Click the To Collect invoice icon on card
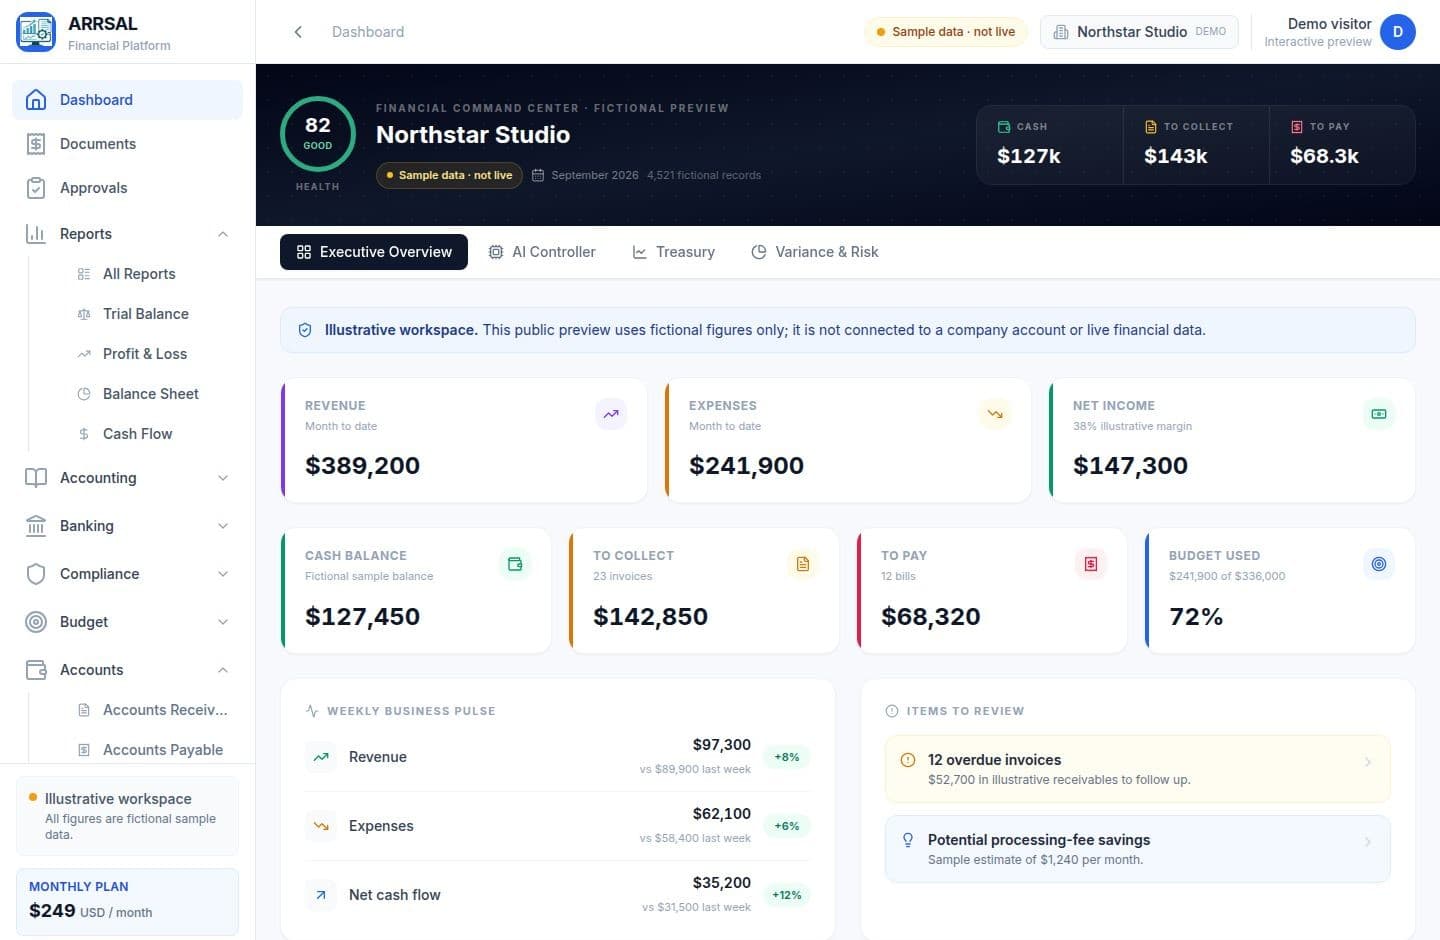 pyautogui.click(x=803, y=564)
